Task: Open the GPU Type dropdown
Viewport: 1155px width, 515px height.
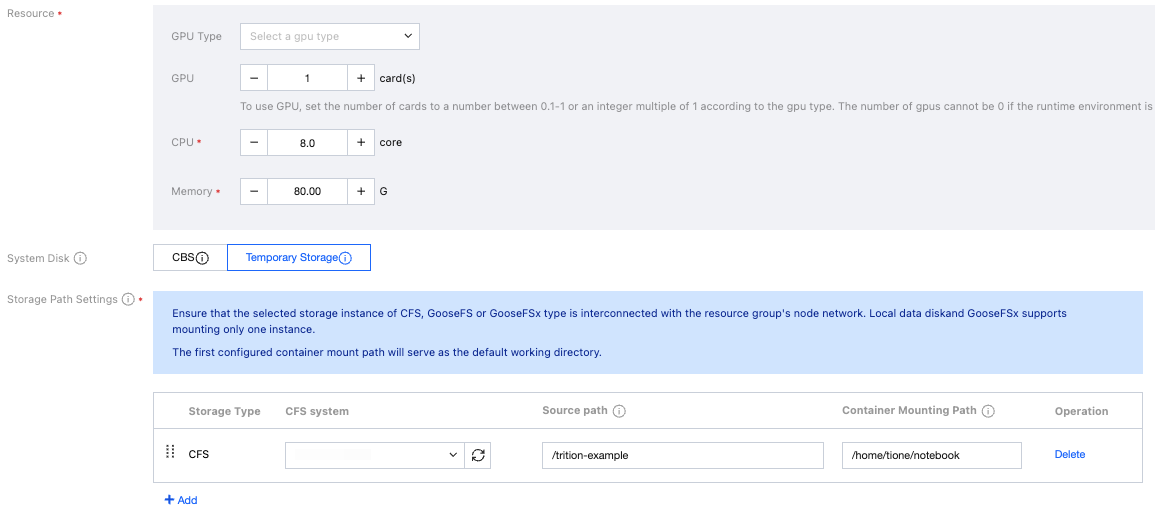Action: 329,37
